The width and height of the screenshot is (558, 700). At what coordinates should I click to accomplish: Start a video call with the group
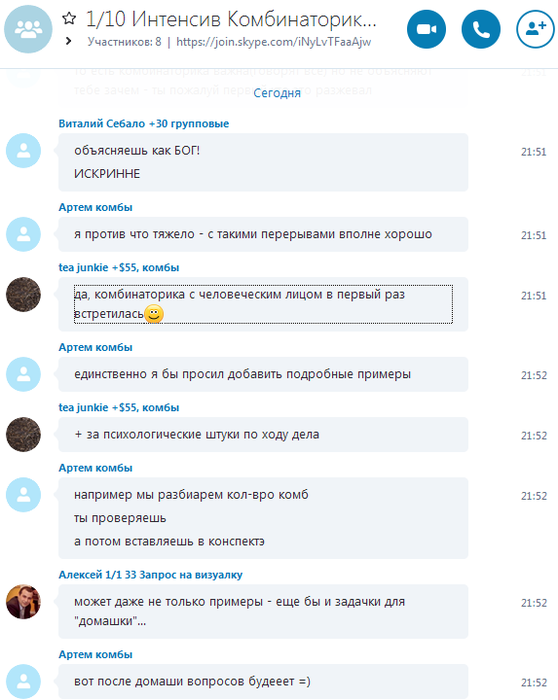point(426,29)
